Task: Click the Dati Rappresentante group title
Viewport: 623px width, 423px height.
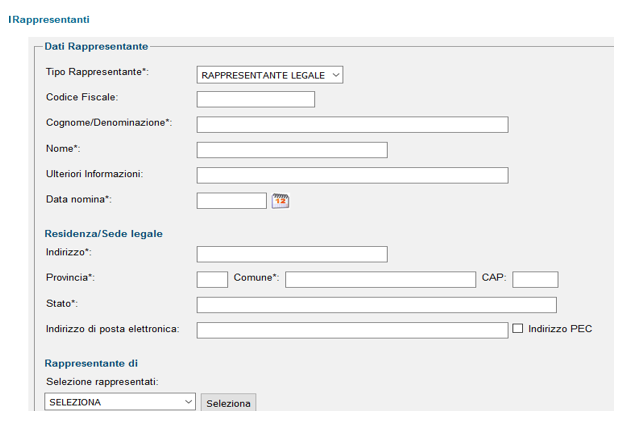Action: click(96, 46)
